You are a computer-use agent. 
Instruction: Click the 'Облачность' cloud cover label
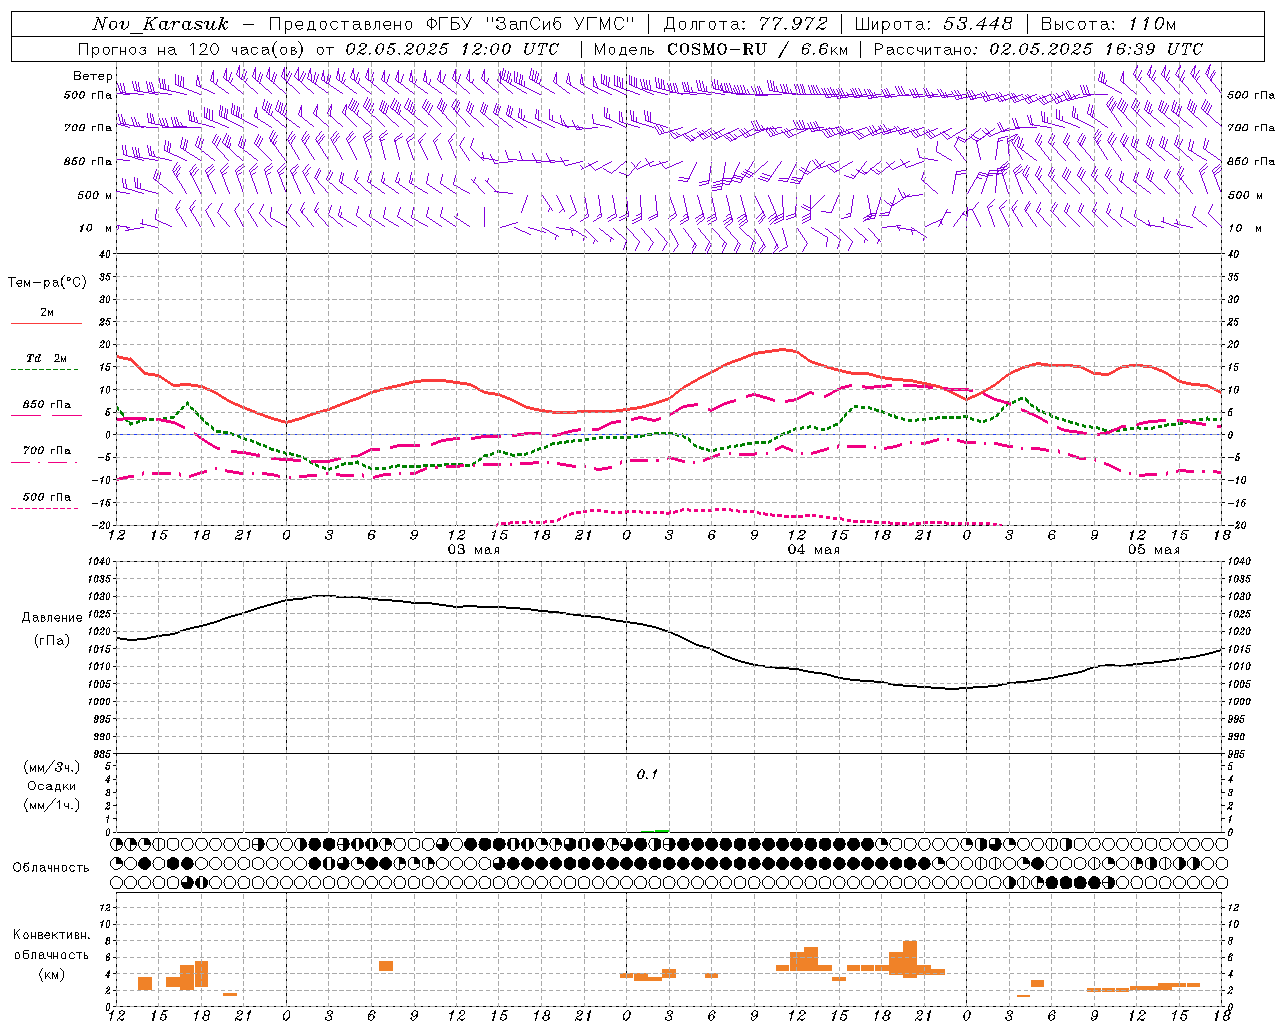pyautogui.click(x=51, y=868)
